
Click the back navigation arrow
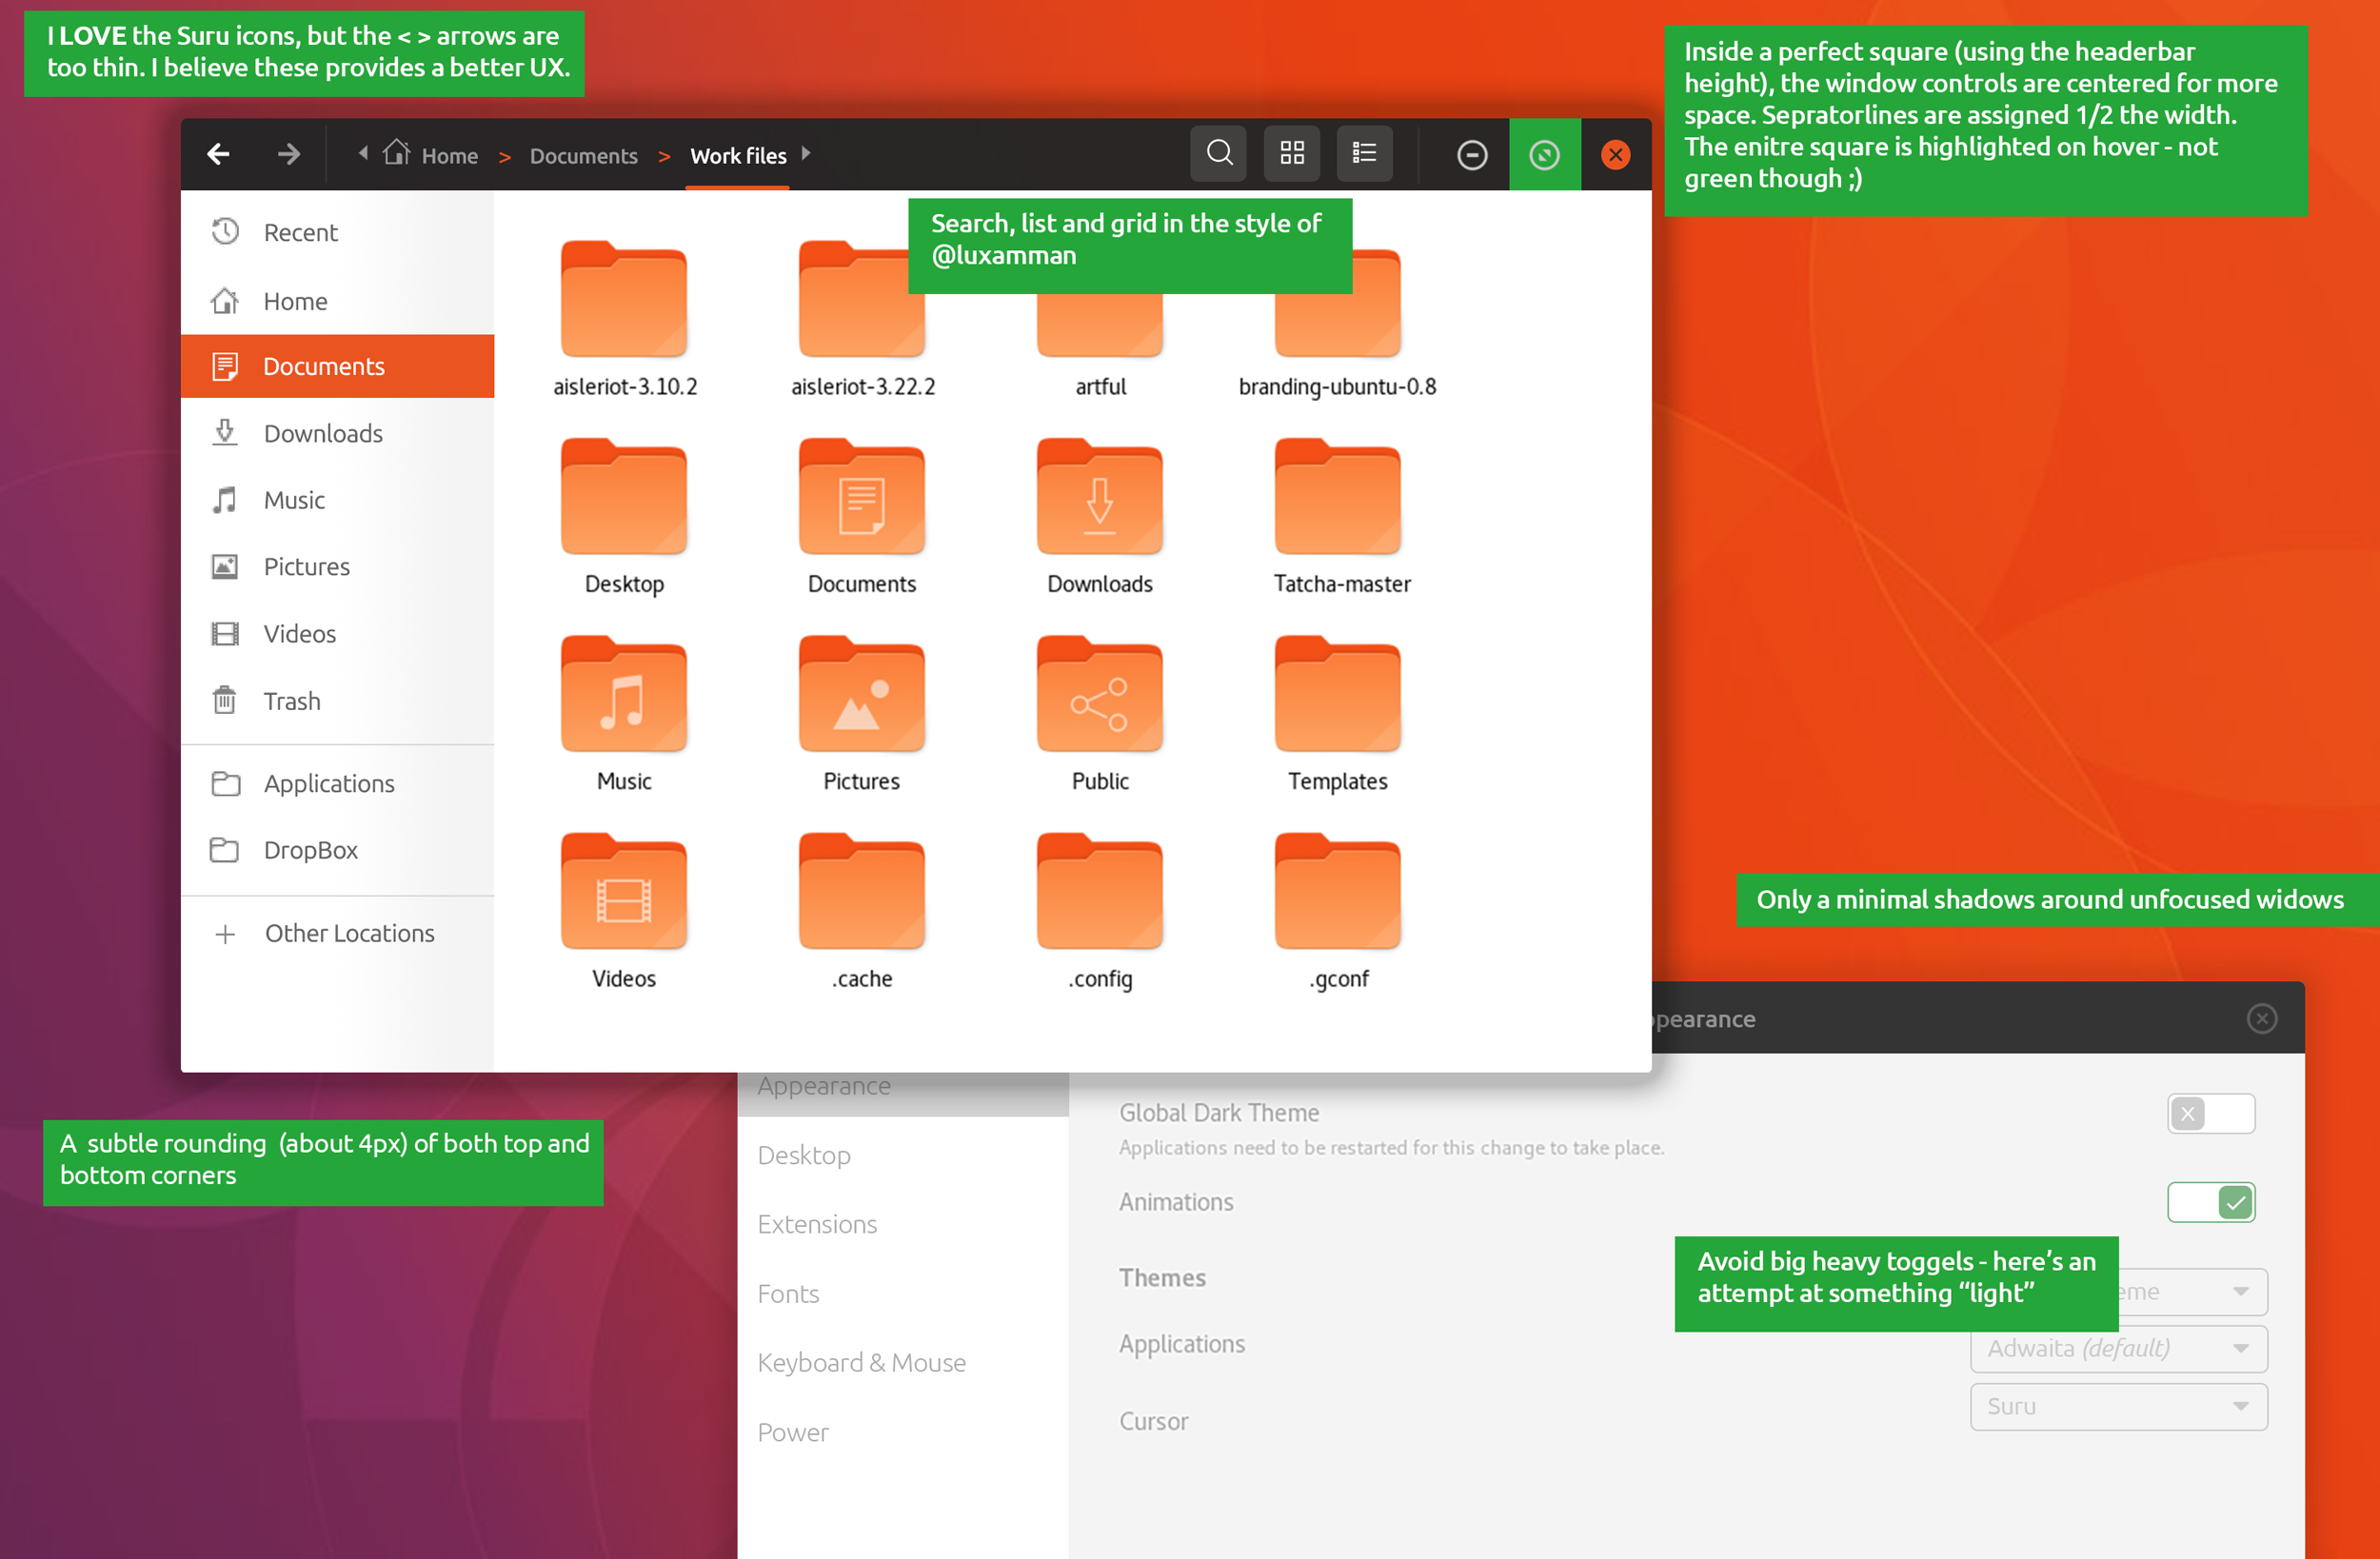(218, 154)
